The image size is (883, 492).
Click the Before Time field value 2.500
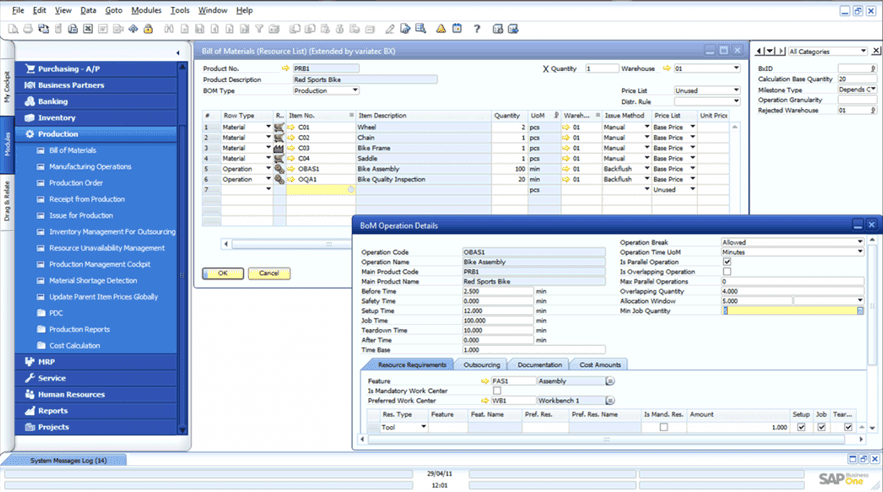pyautogui.click(x=497, y=292)
